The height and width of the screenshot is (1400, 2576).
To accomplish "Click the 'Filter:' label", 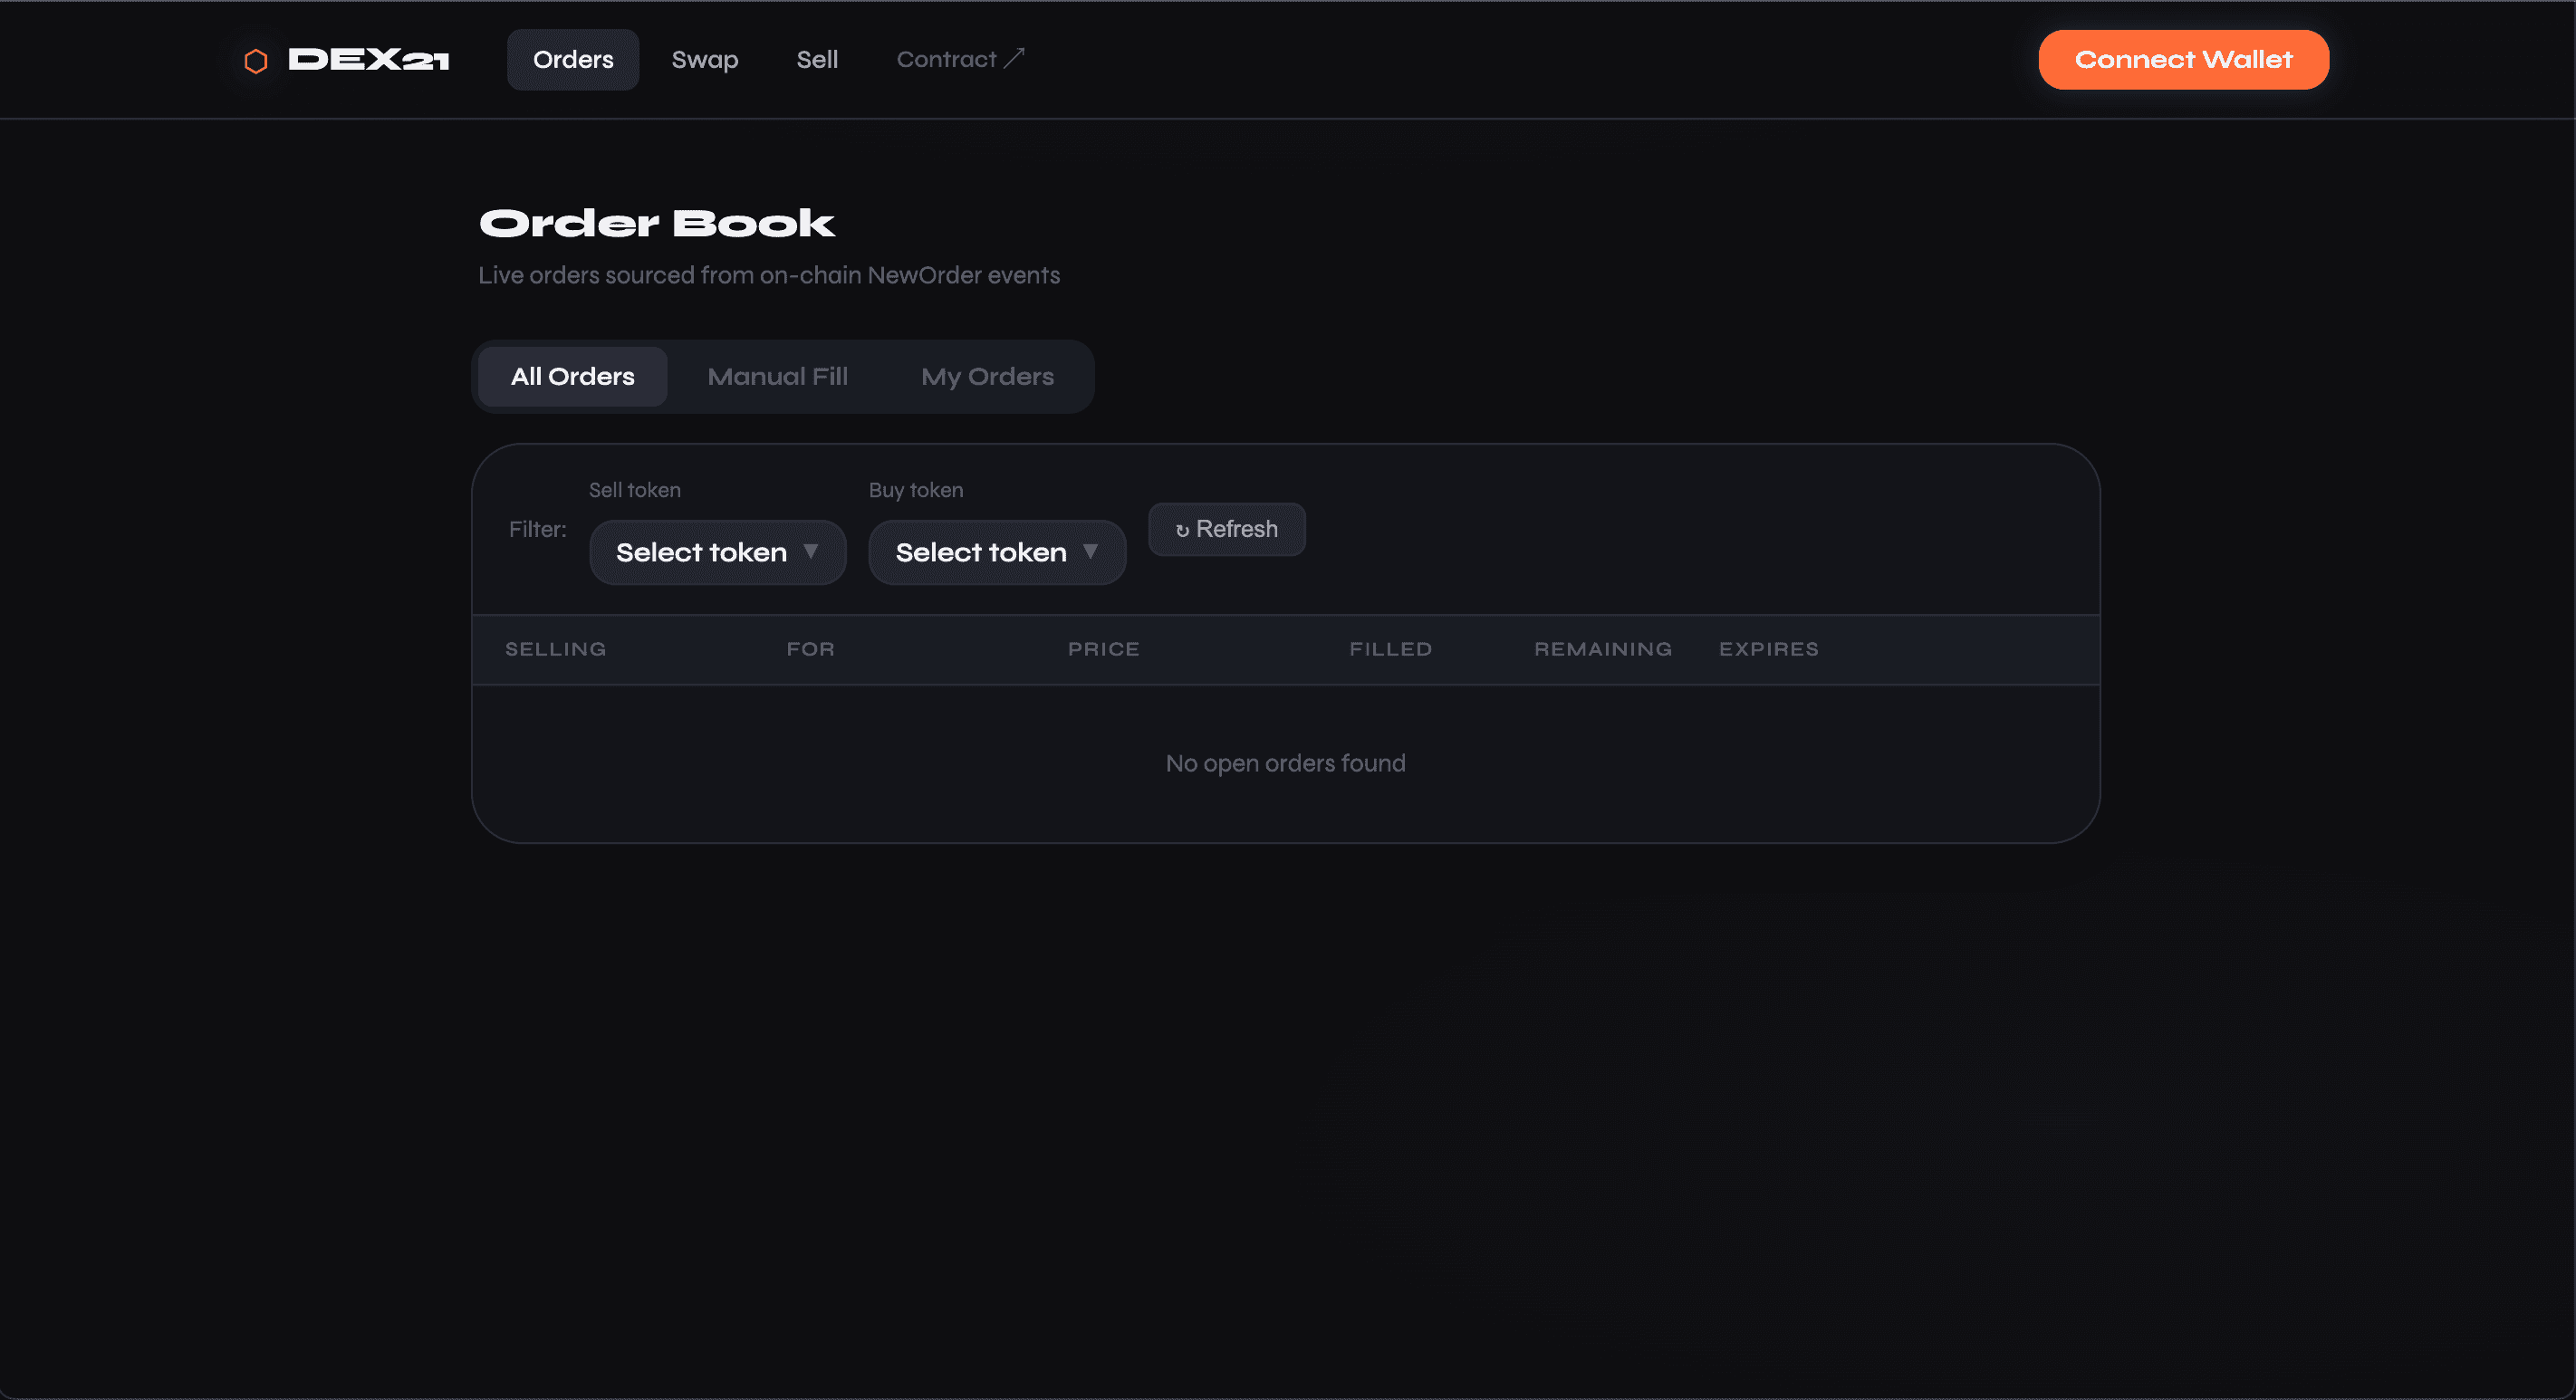I will 538,529.
